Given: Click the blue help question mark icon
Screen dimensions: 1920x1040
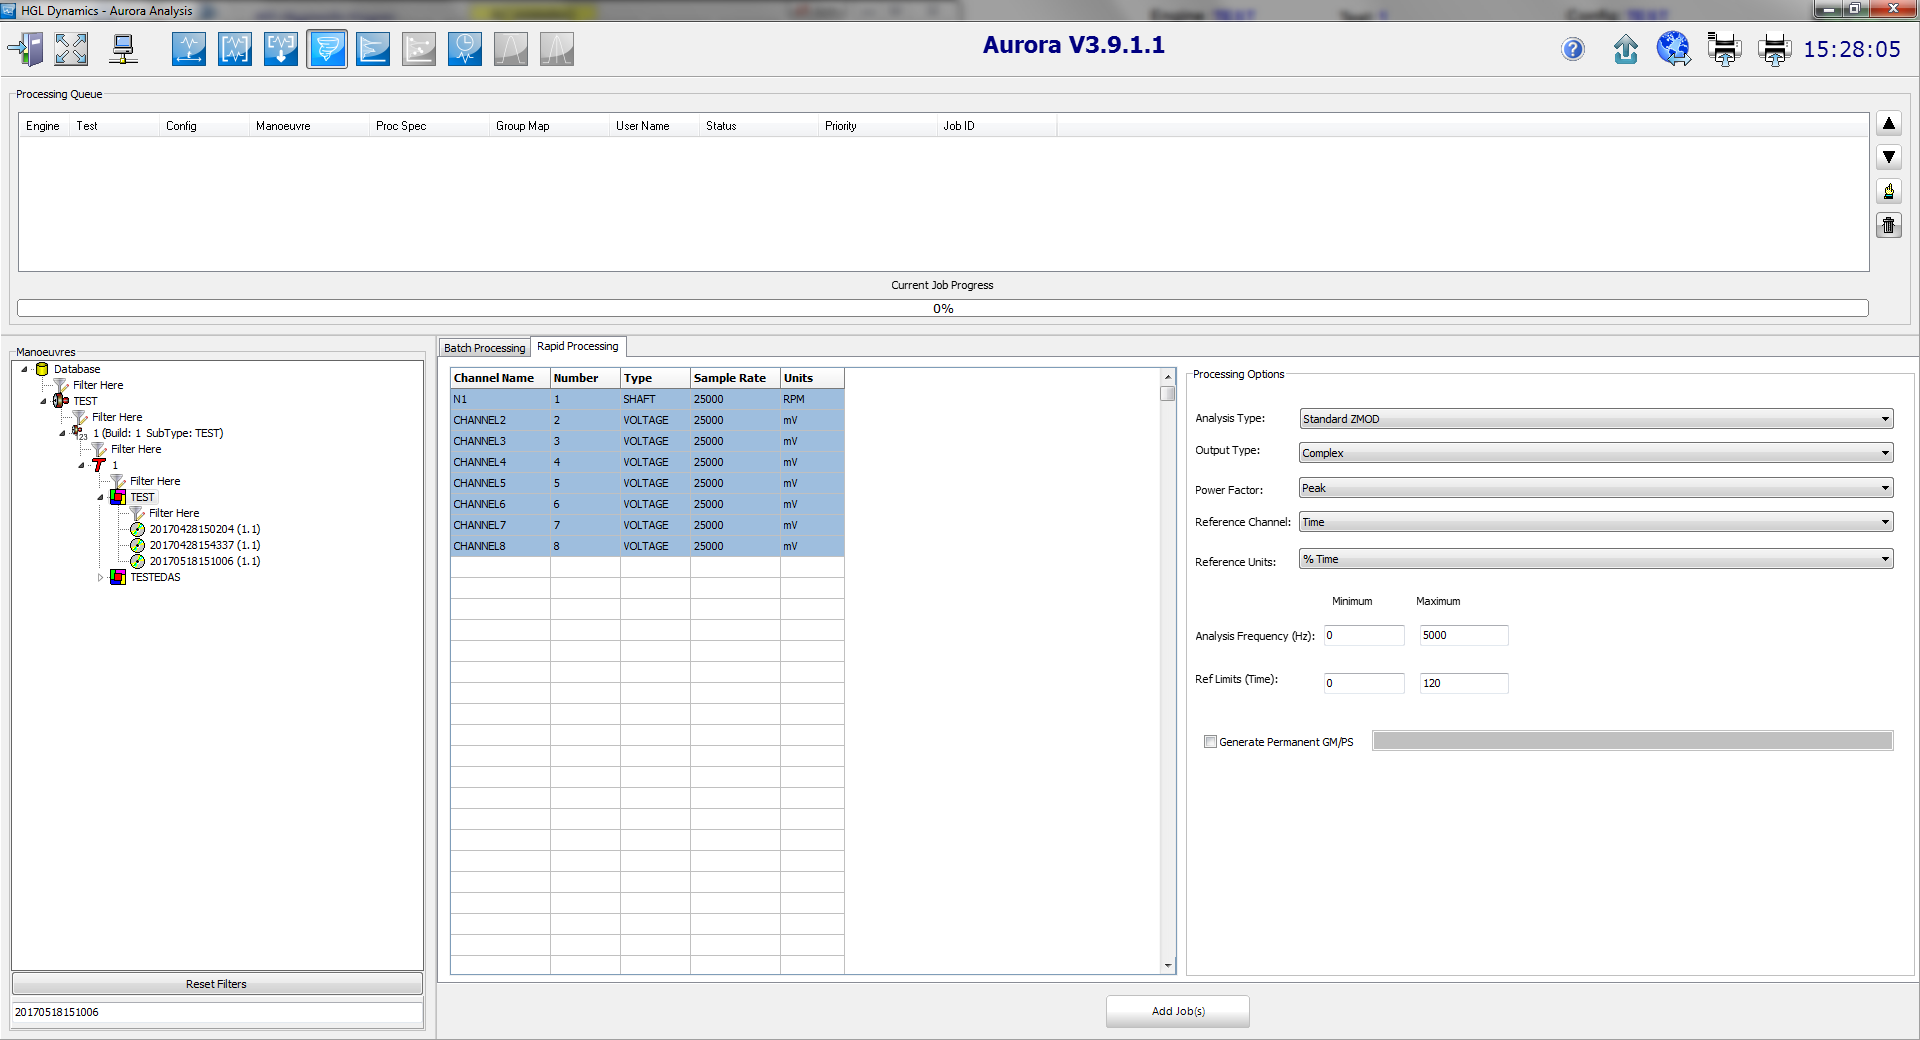Looking at the screenshot, I should click(1573, 49).
